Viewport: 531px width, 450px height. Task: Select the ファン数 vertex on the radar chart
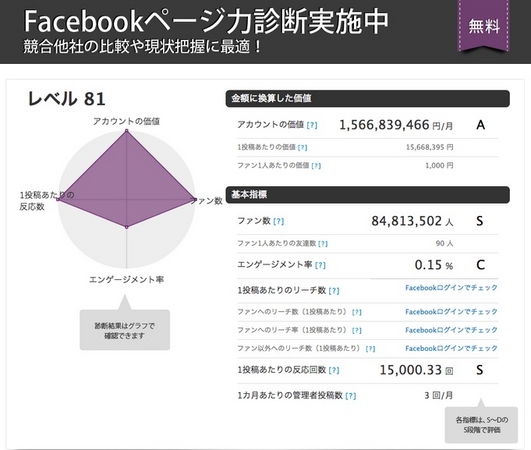pyautogui.click(x=195, y=199)
